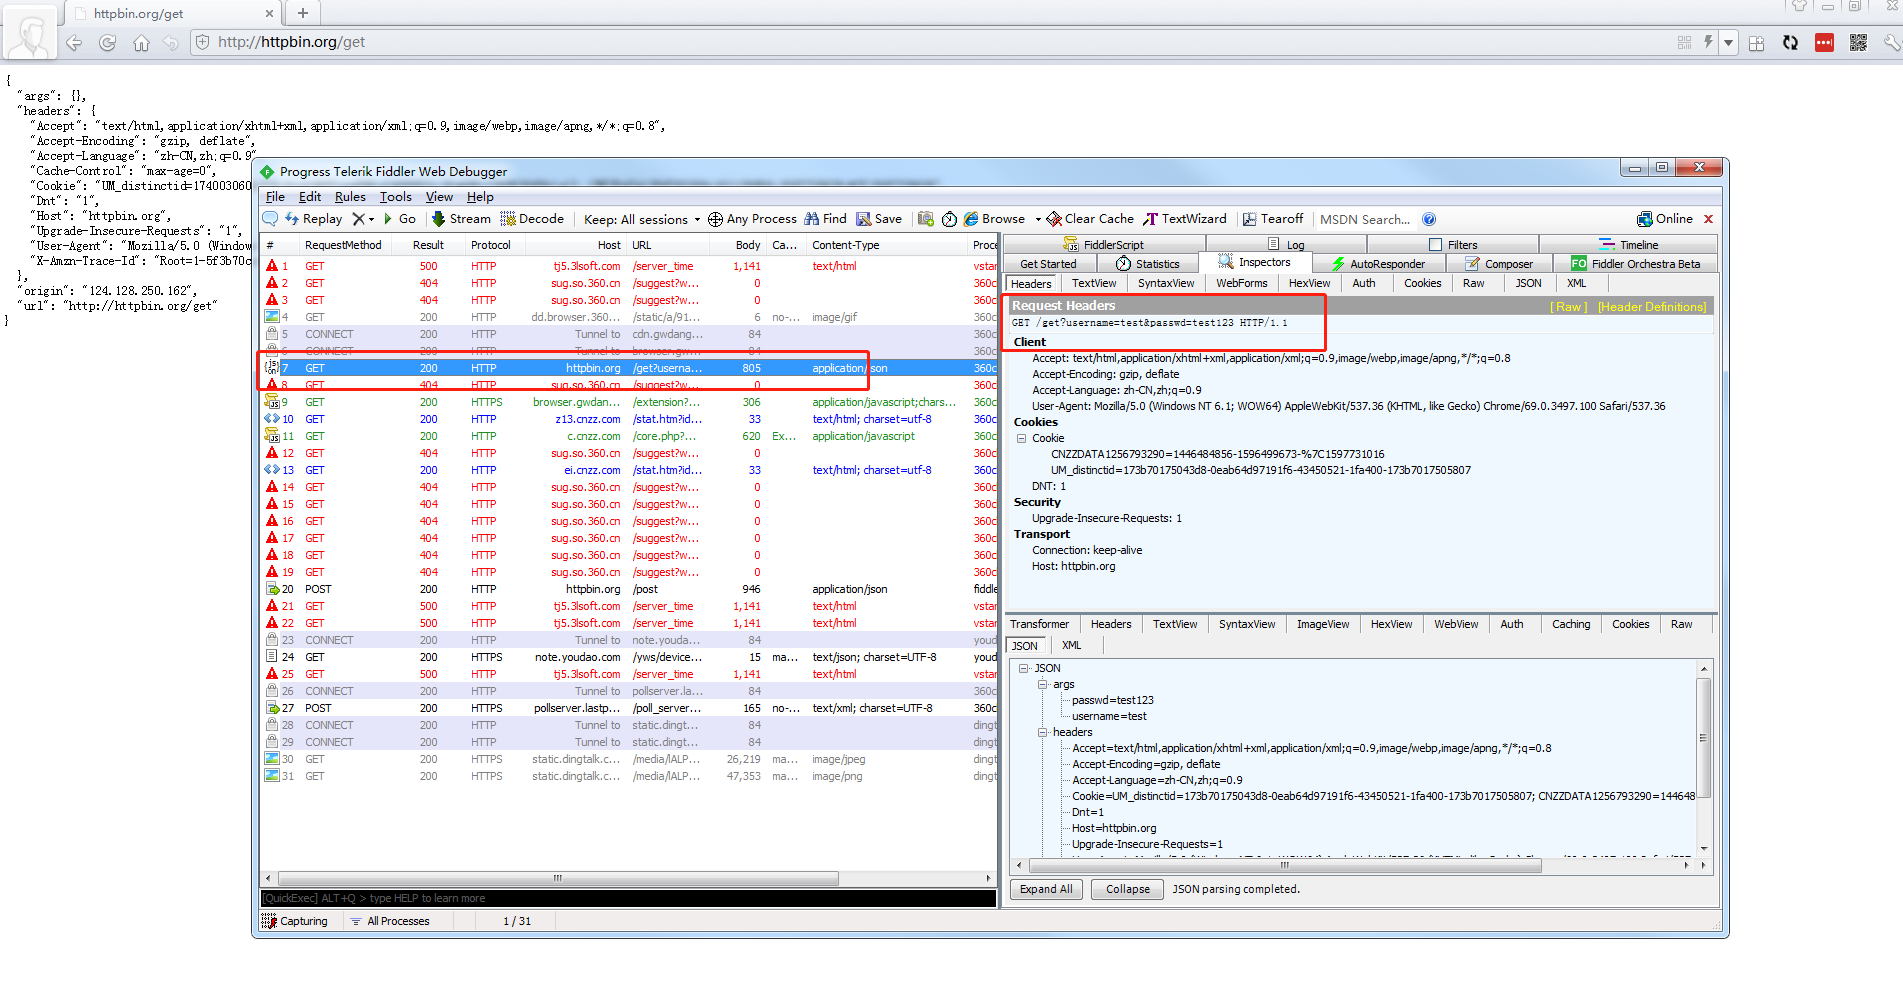Click the Any Process target icon

(x=715, y=219)
